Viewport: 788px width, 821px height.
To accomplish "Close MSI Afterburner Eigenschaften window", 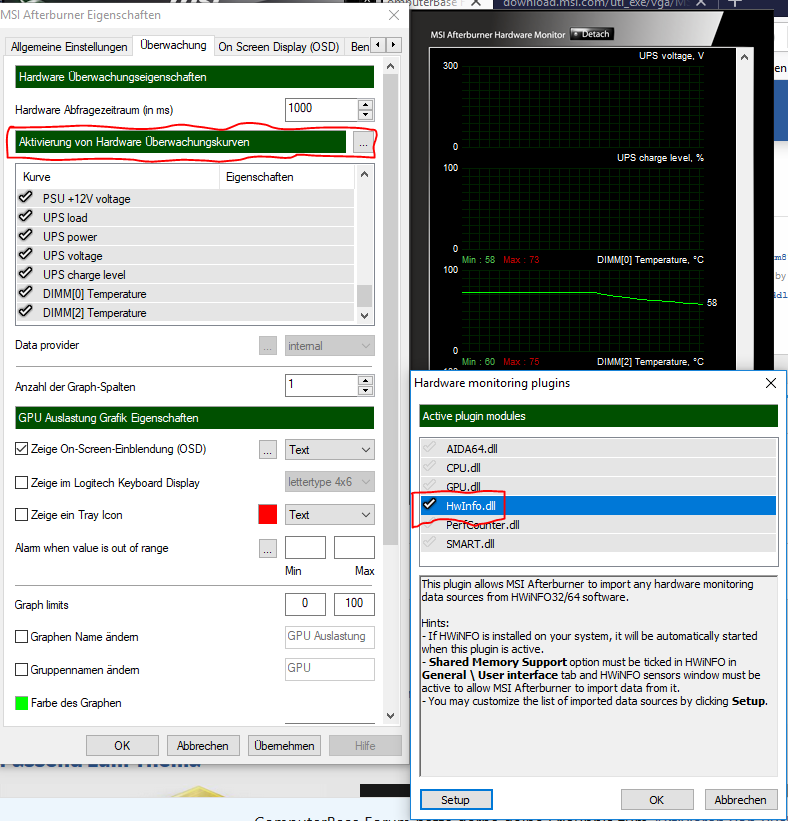I will [x=394, y=15].
